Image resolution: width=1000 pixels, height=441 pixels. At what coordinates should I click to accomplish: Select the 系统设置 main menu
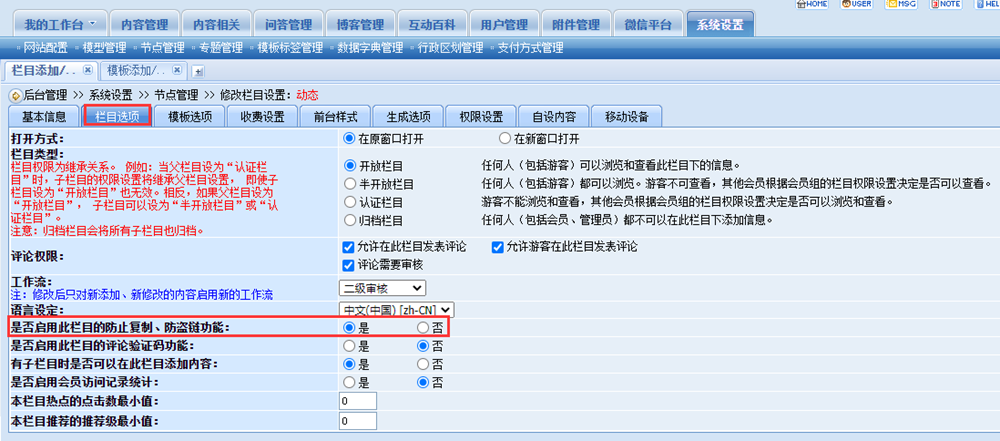point(720,25)
